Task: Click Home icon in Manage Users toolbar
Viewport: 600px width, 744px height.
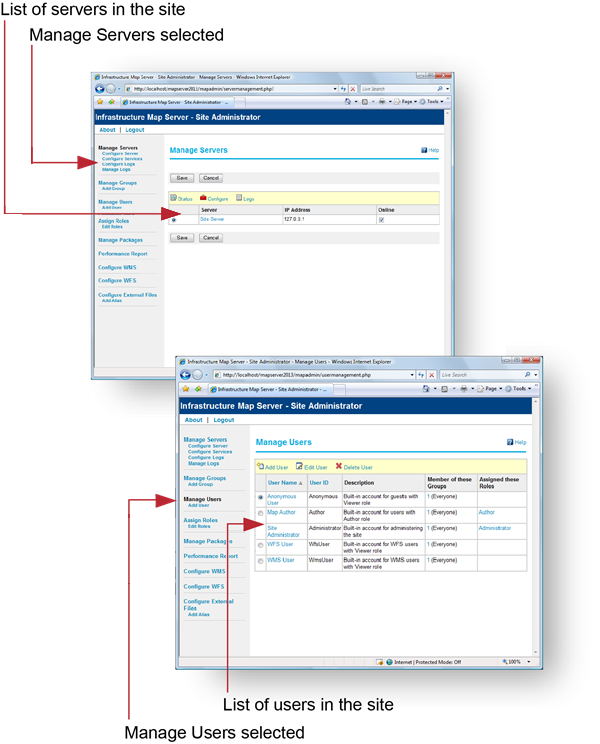Action: (x=426, y=389)
